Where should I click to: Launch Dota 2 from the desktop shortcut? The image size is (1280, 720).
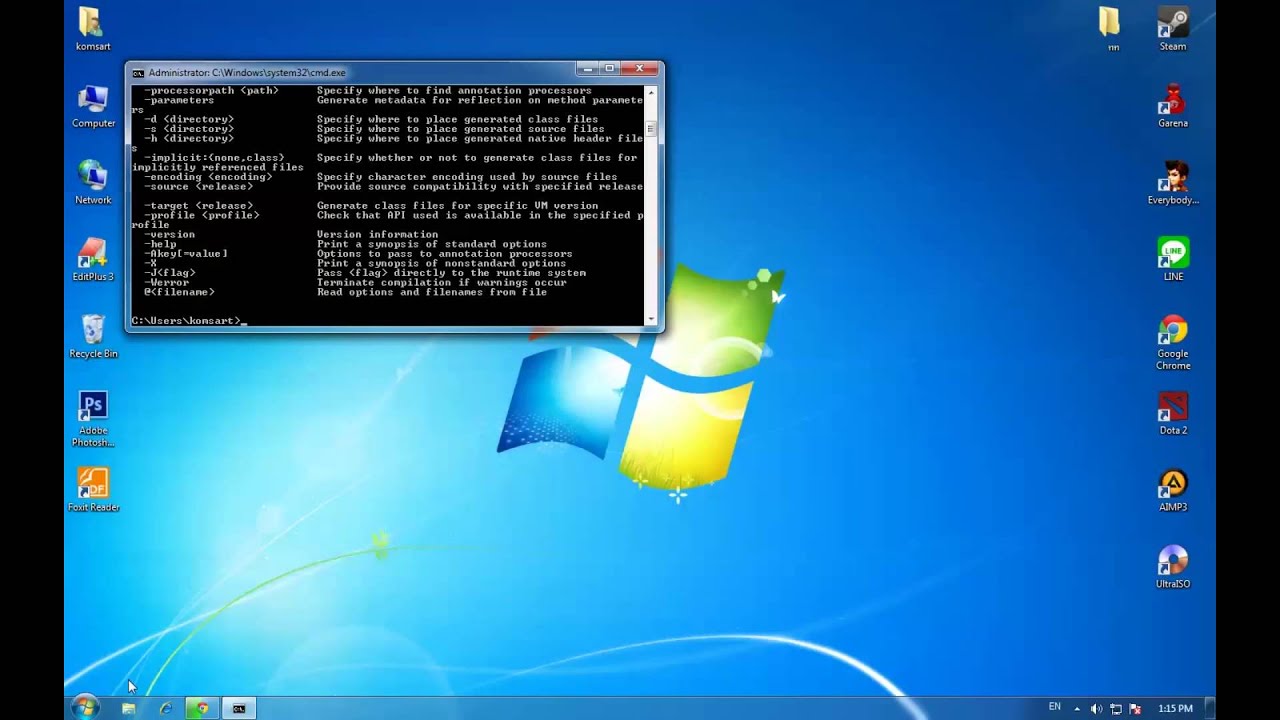click(1173, 413)
